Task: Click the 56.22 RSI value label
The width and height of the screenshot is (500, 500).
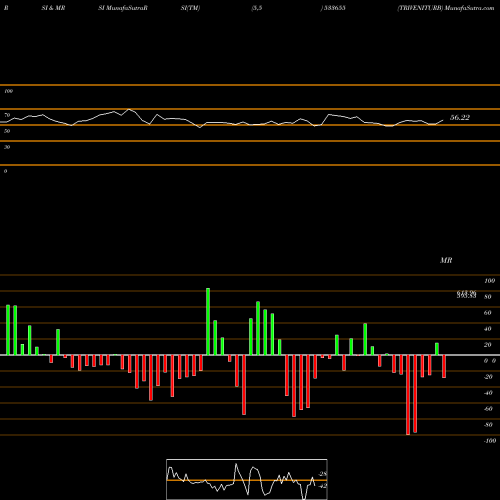Action: click(x=460, y=117)
